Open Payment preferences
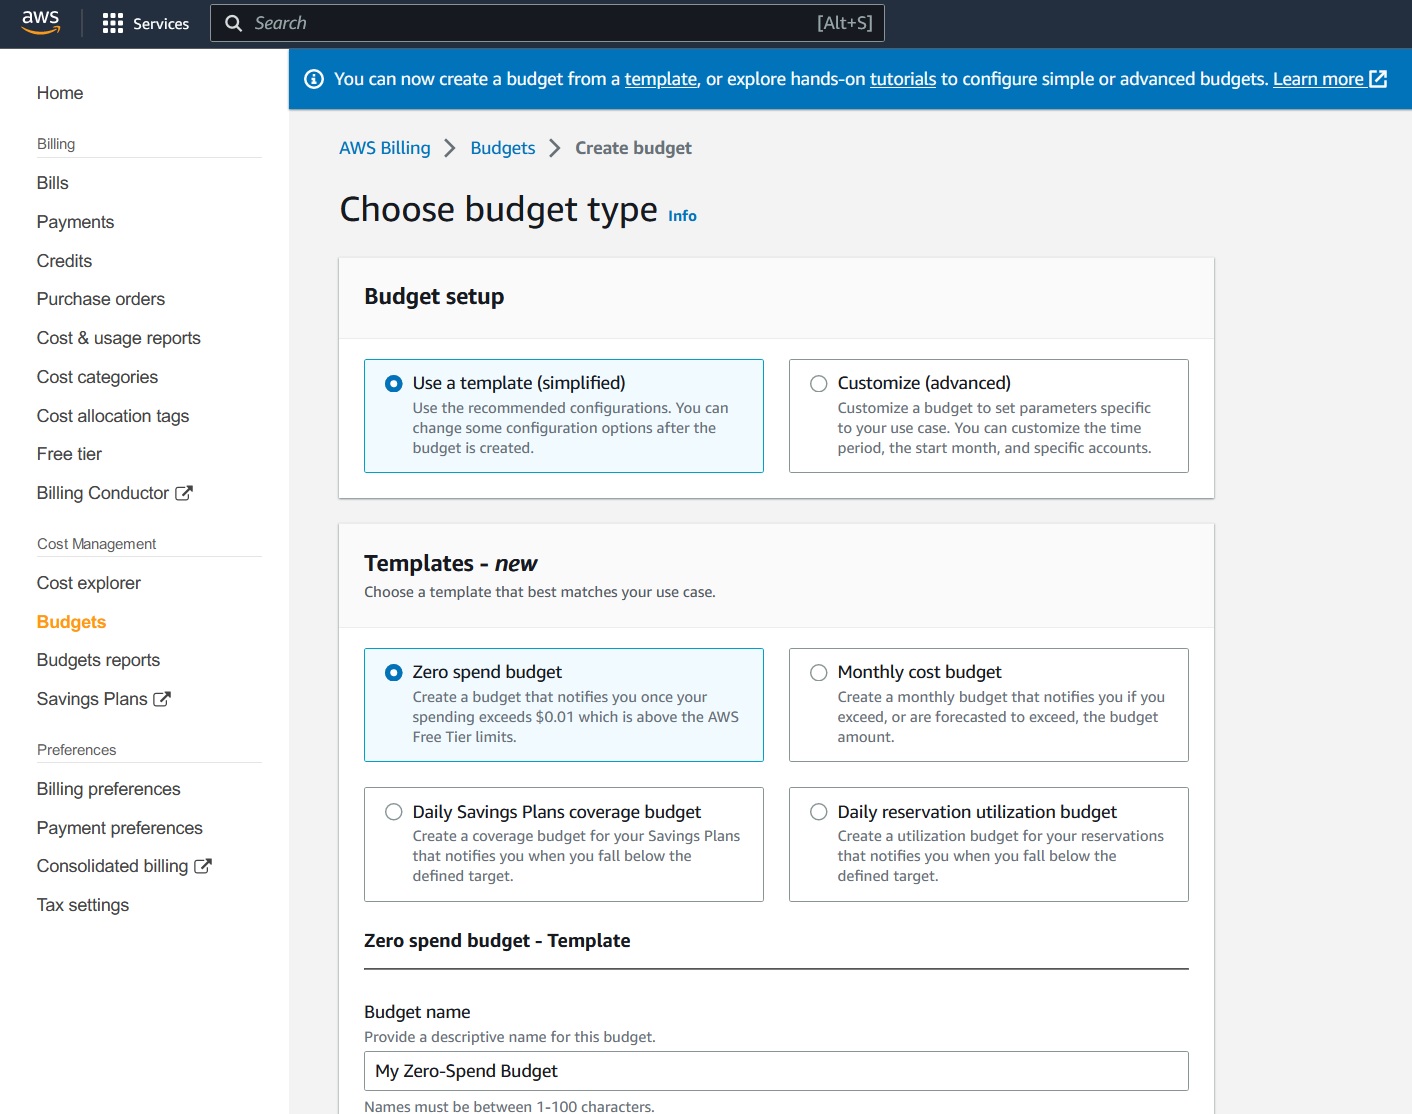The height and width of the screenshot is (1114, 1412). (120, 828)
